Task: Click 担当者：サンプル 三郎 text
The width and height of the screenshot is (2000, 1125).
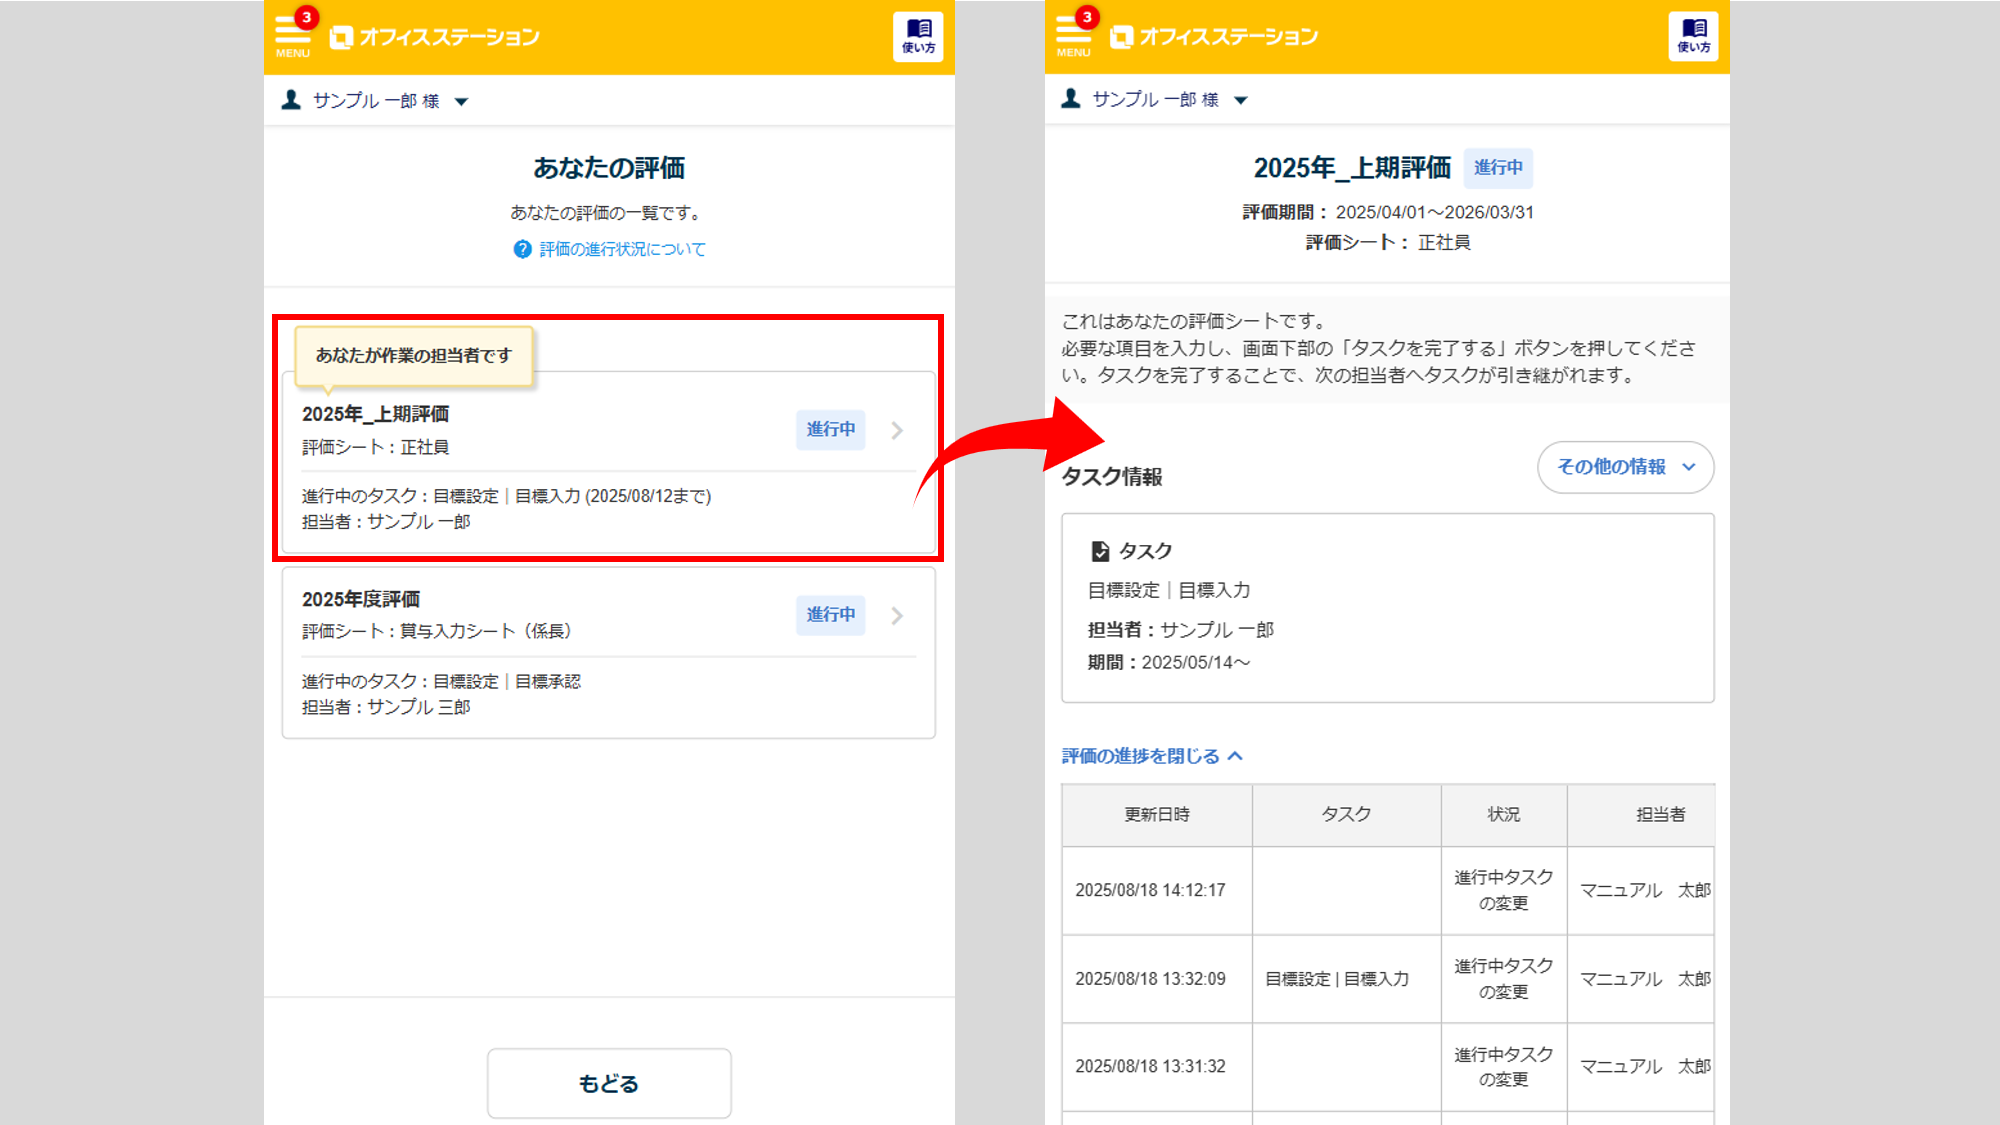Action: click(386, 707)
